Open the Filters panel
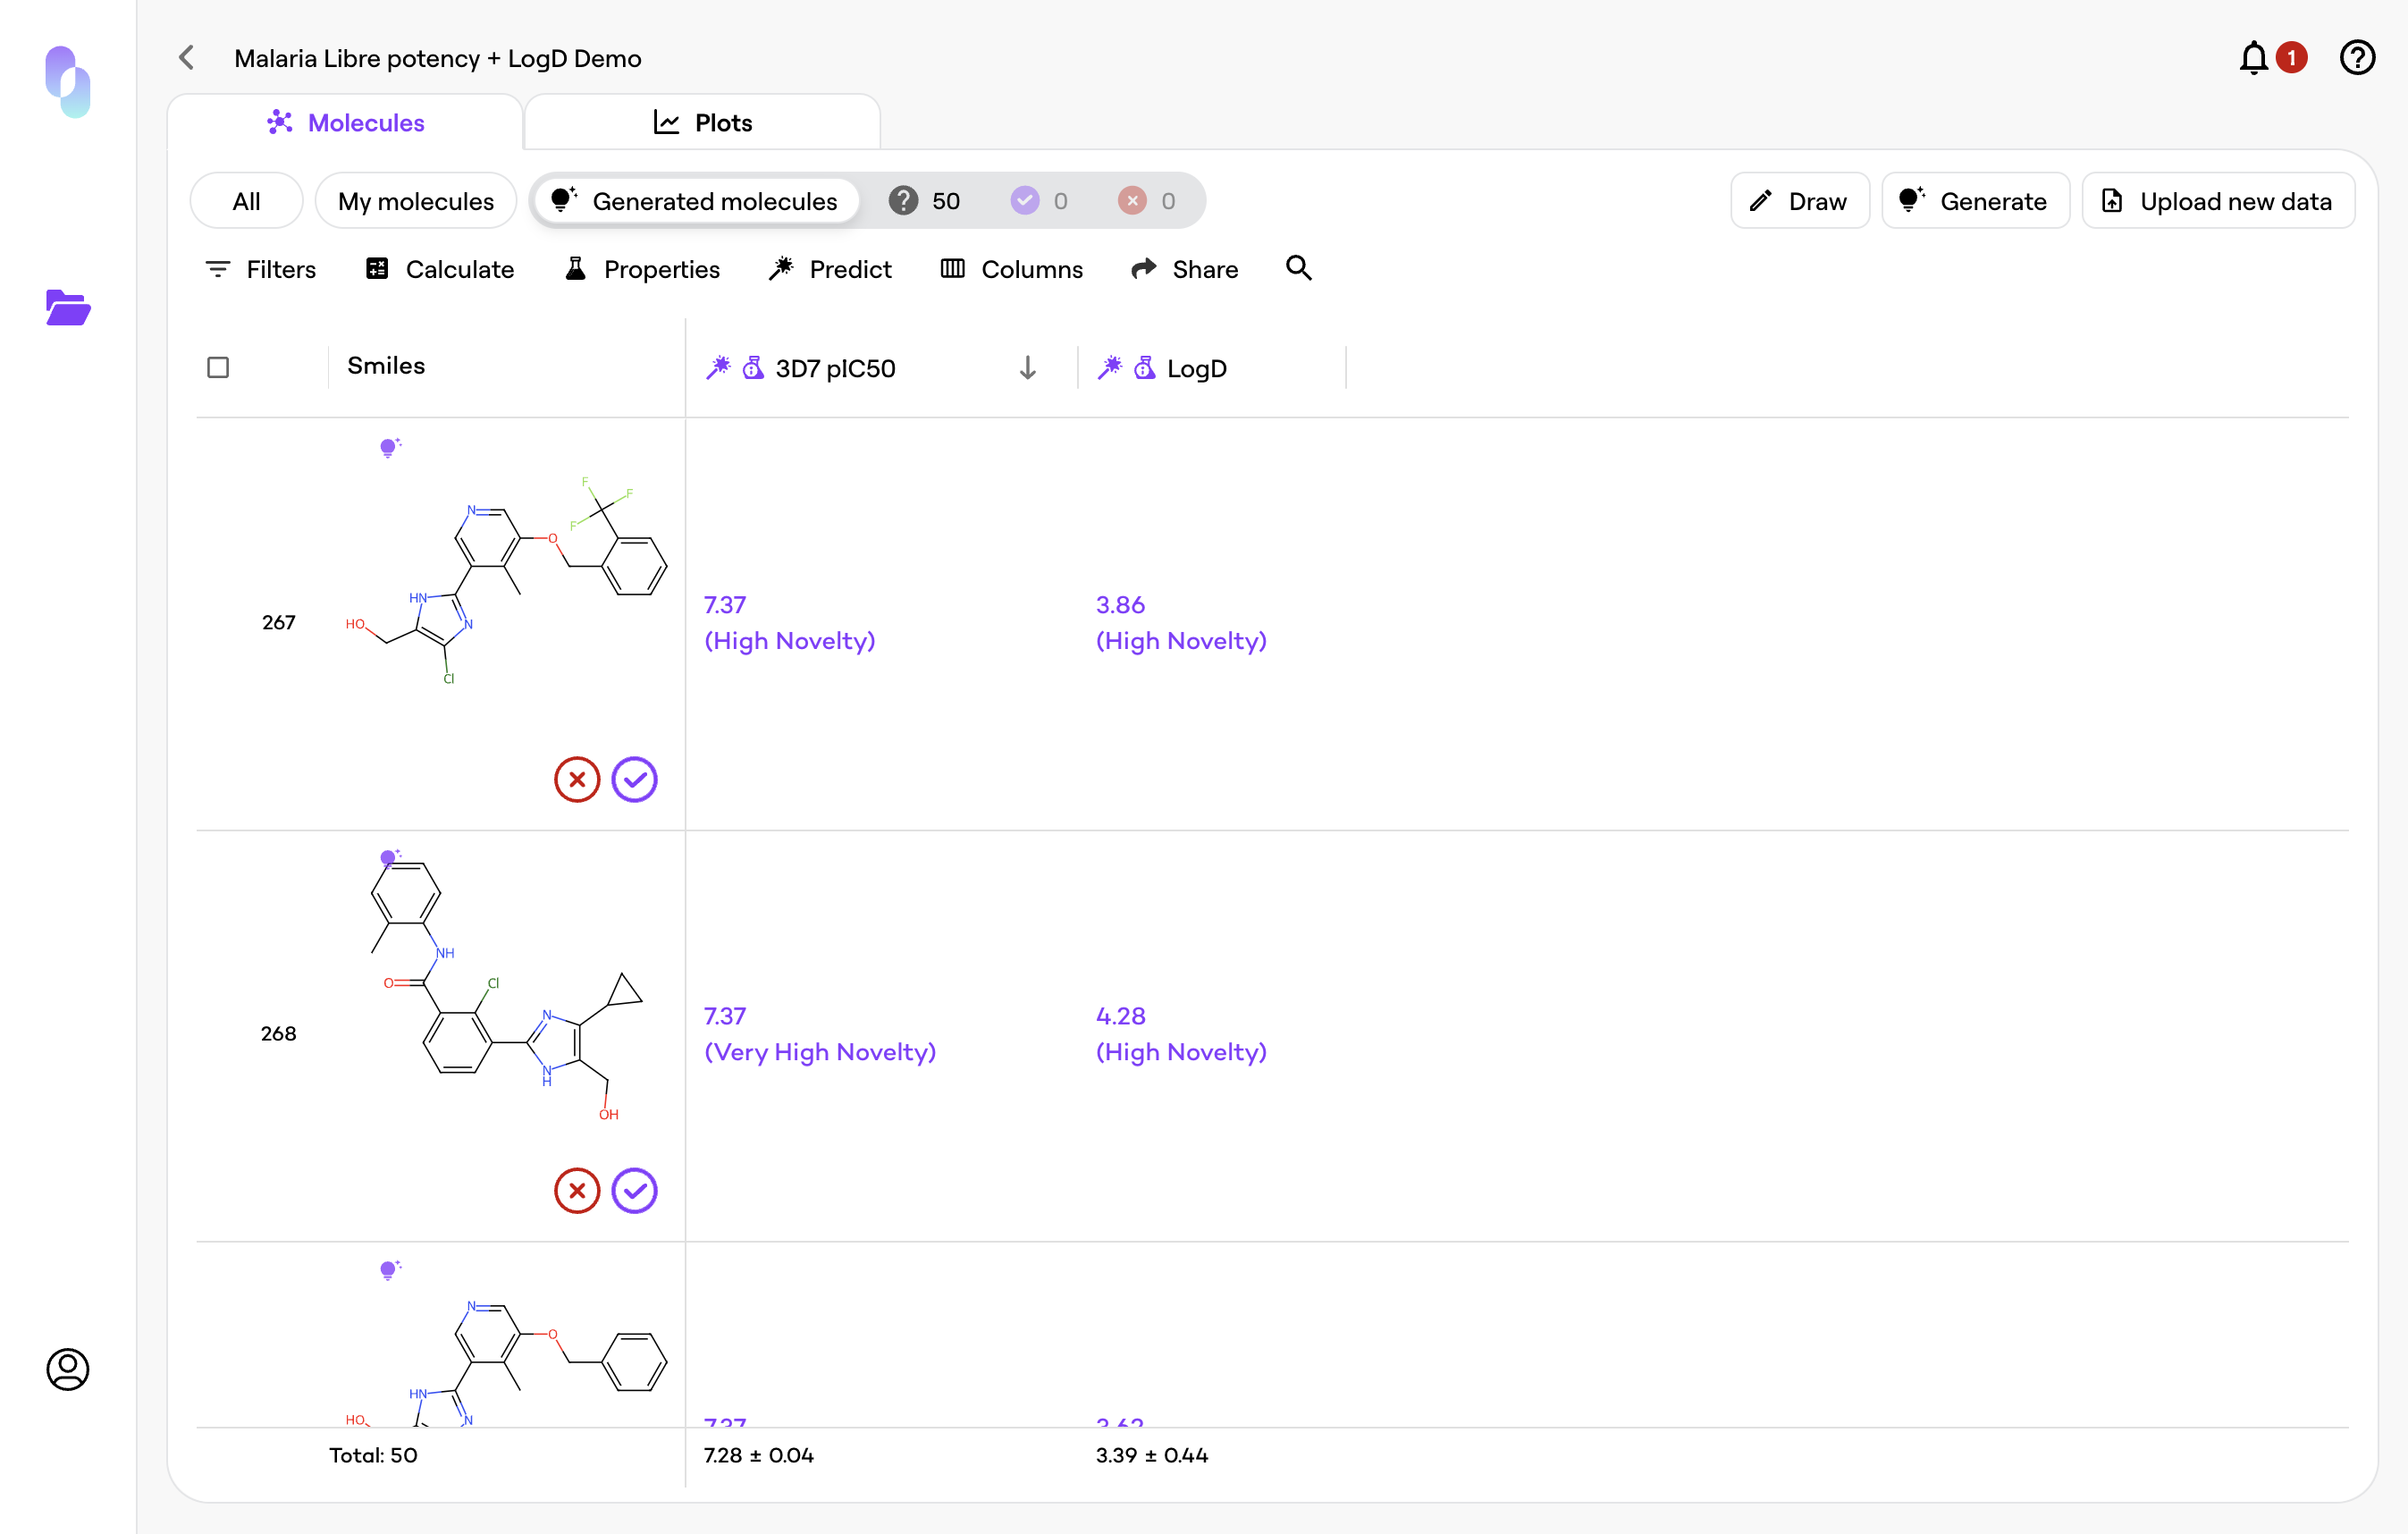The width and height of the screenshot is (2408, 1534). pos(260,269)
